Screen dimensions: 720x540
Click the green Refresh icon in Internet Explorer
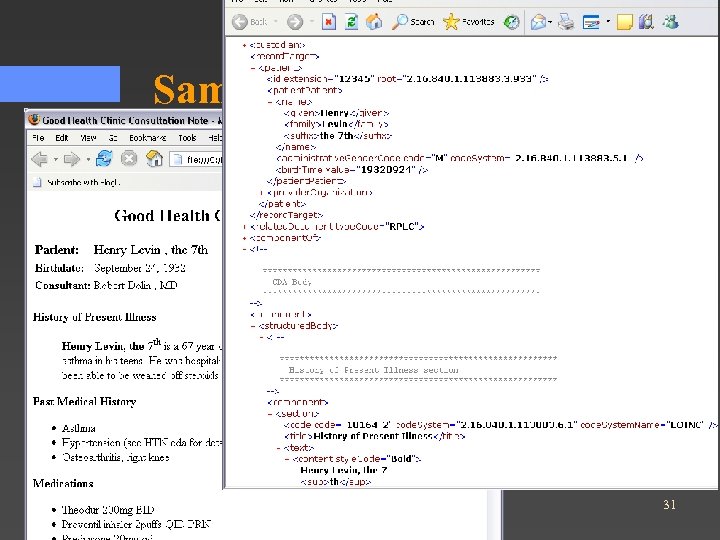tap(351, 22)
